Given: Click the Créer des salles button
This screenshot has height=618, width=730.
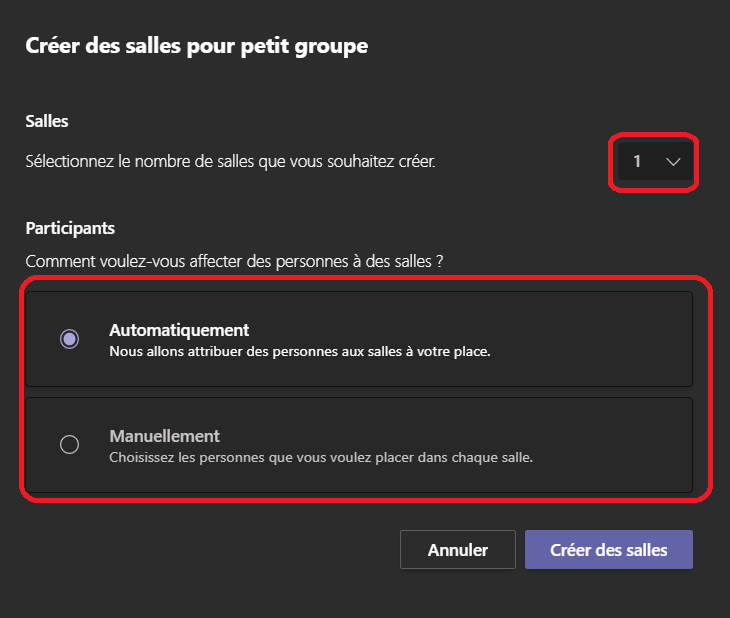Looking at the screenshot, I should tap(608, 550).
